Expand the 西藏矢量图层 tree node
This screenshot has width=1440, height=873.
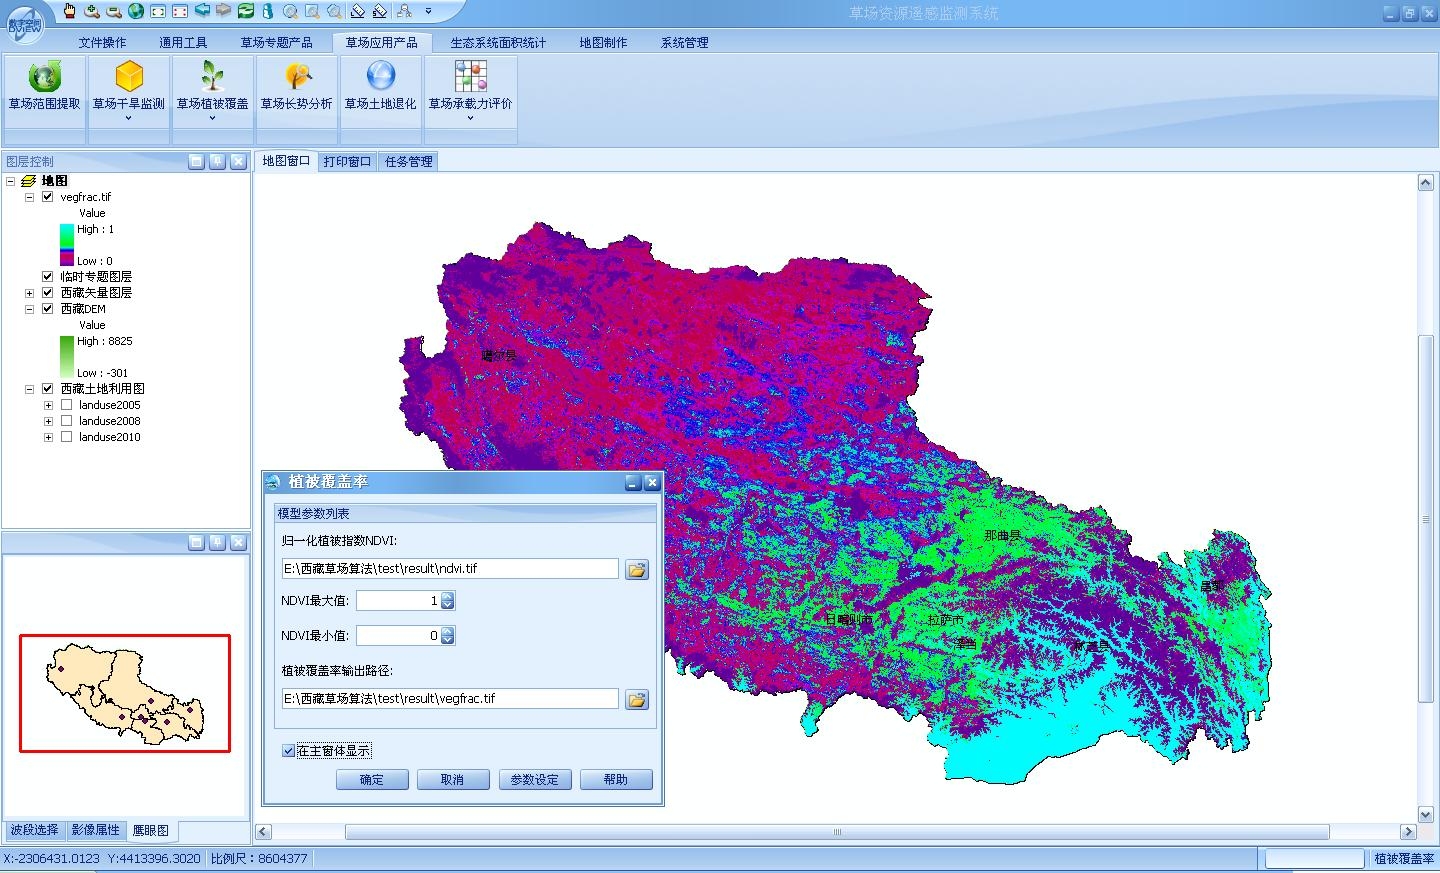click(x=29, y=293)
